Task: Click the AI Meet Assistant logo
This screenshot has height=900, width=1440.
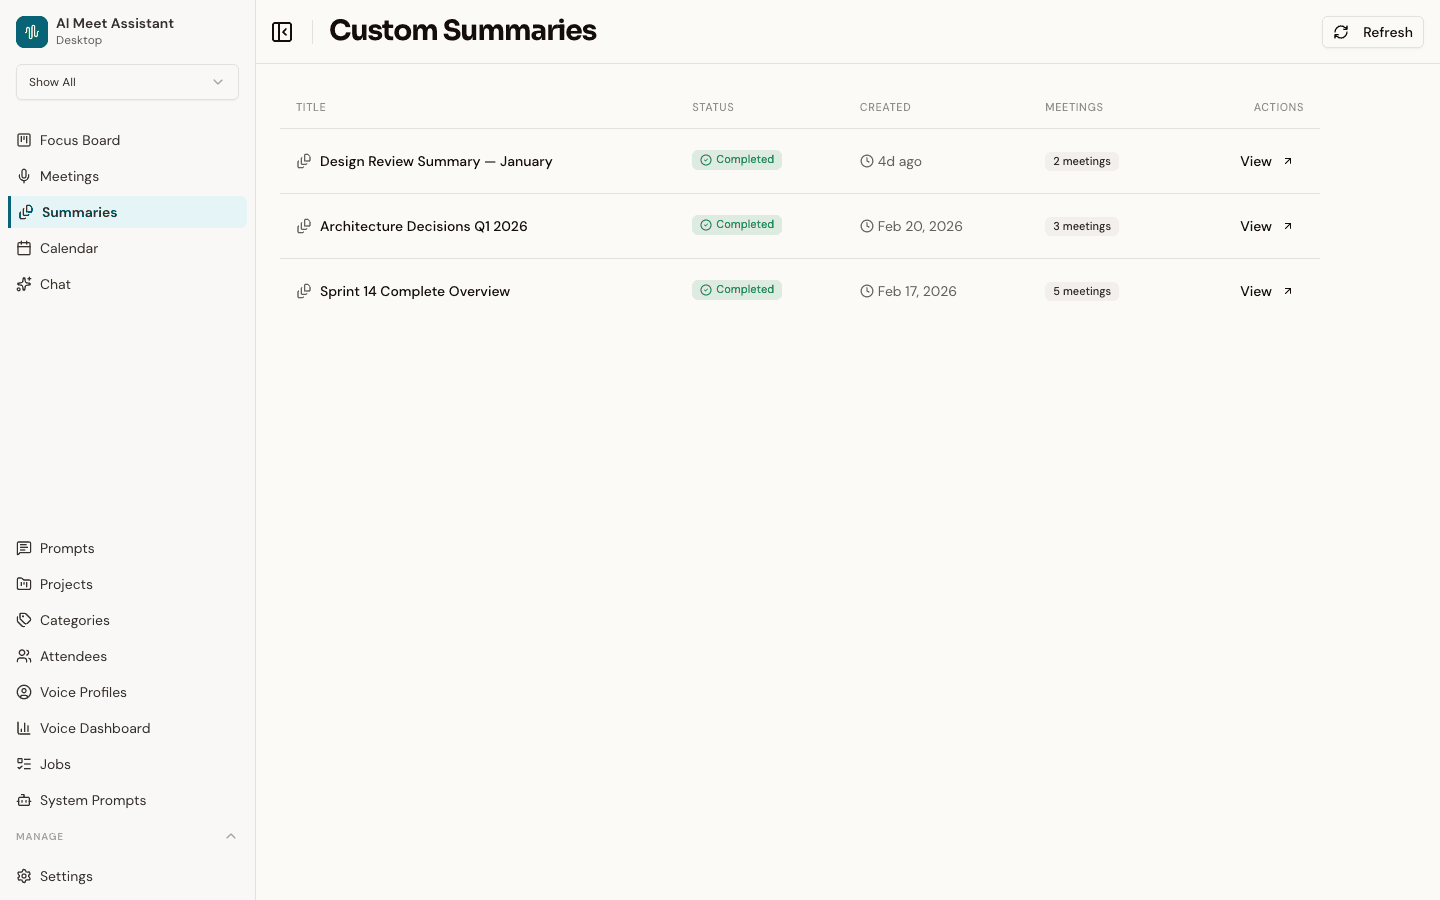Action: tap(31, 31)
